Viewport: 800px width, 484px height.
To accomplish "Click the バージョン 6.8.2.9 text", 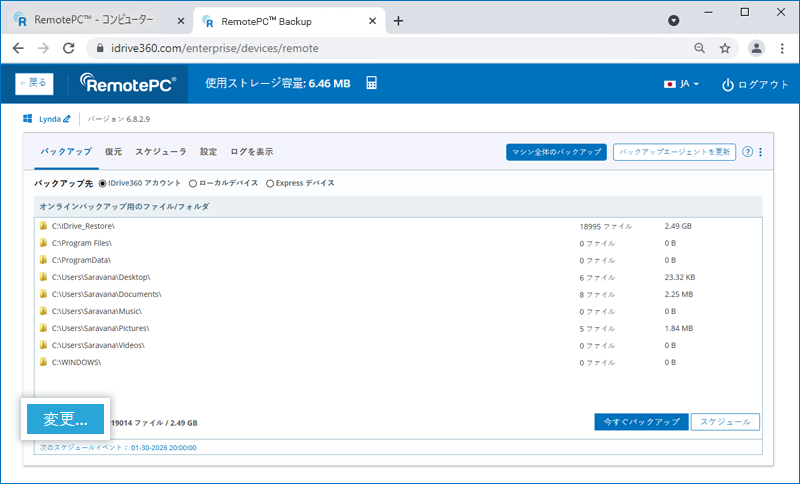I will click(118, 119).
